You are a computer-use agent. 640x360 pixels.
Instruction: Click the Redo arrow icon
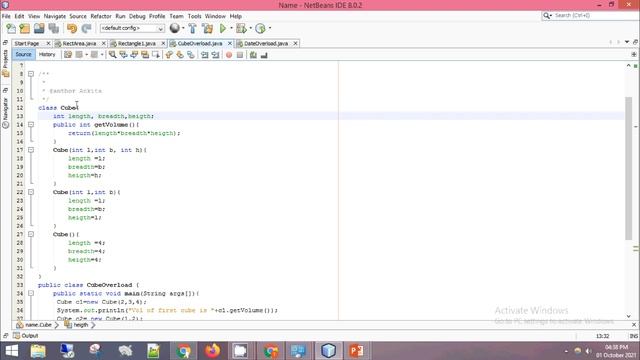(x=86, y=28)
